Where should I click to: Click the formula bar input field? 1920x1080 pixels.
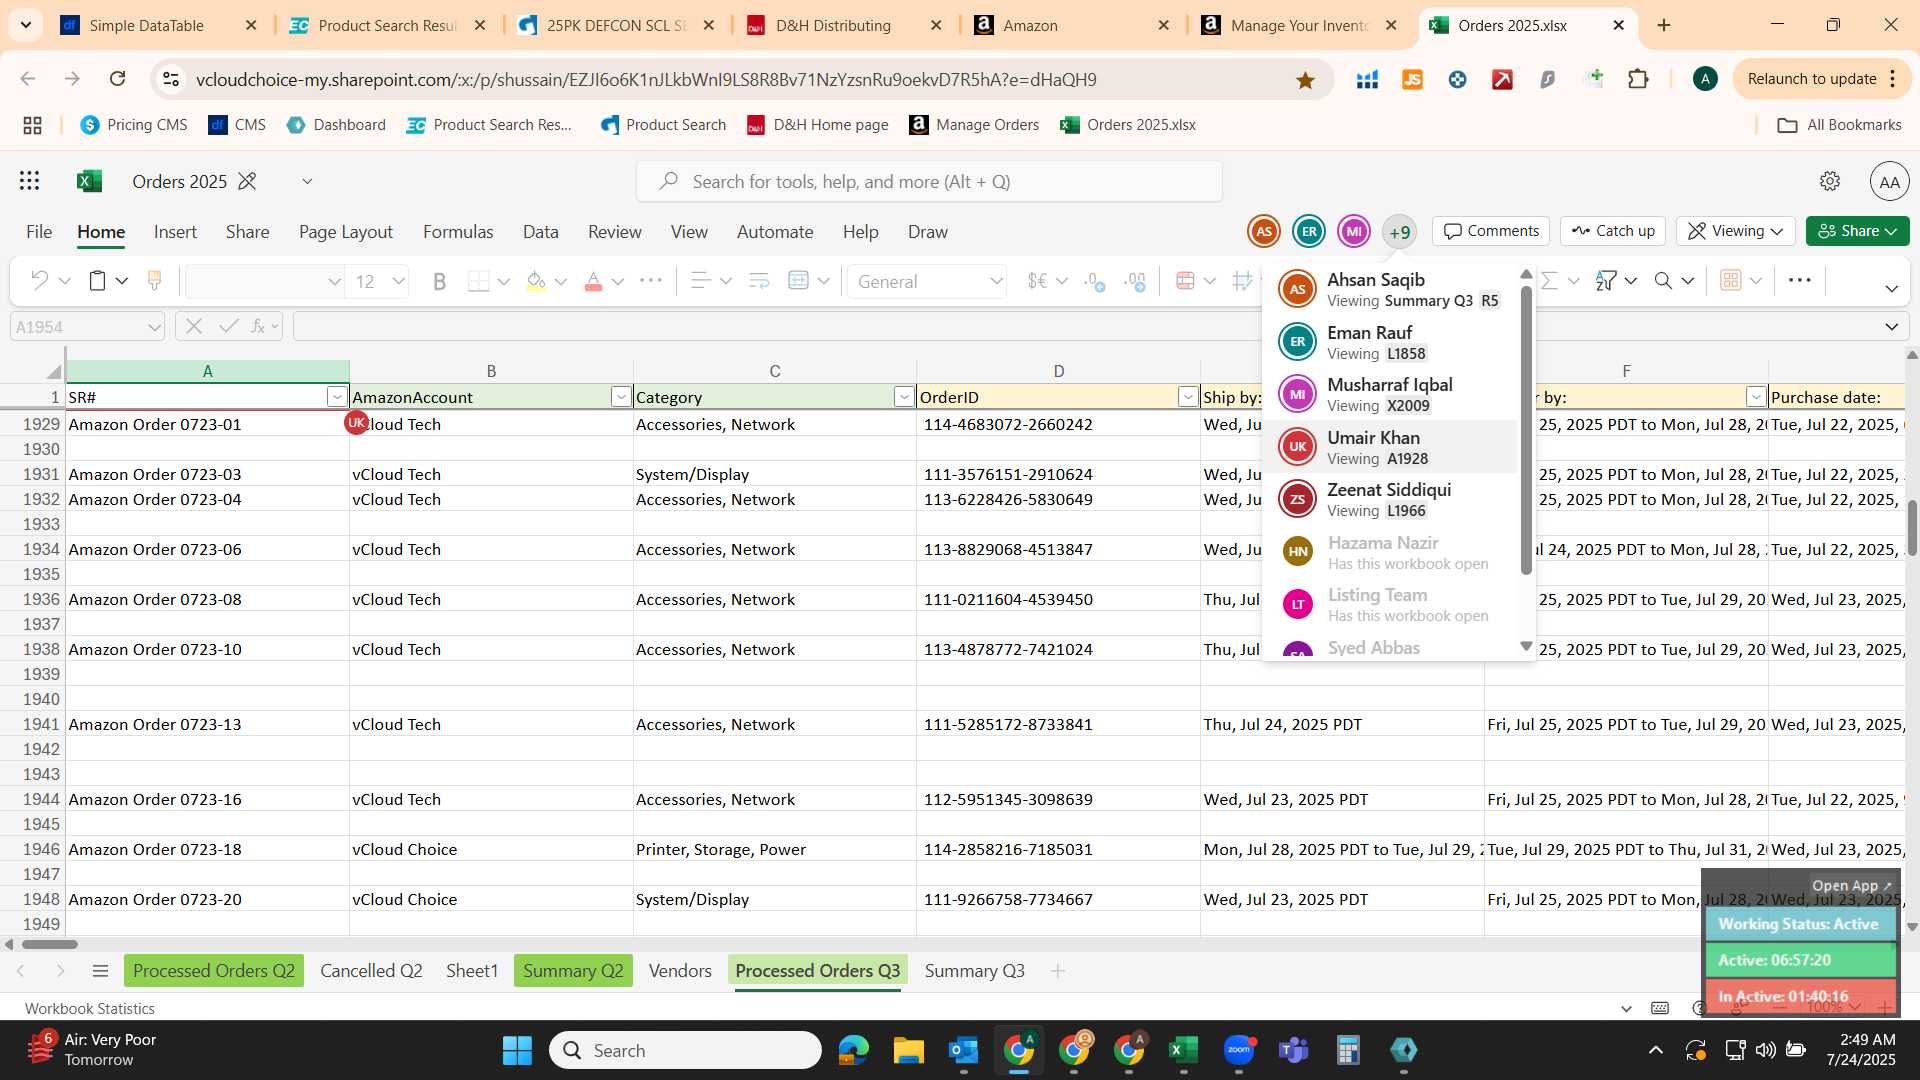(x=1085, y=327)
